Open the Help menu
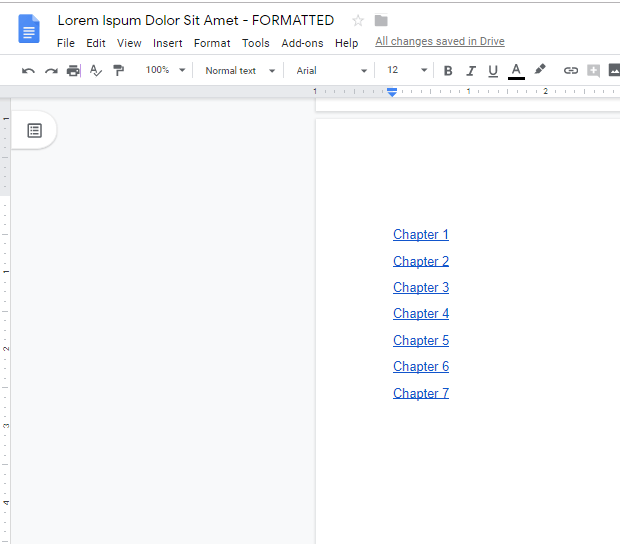The height and width of the screenshot is (544, 620). coord(346,43)
